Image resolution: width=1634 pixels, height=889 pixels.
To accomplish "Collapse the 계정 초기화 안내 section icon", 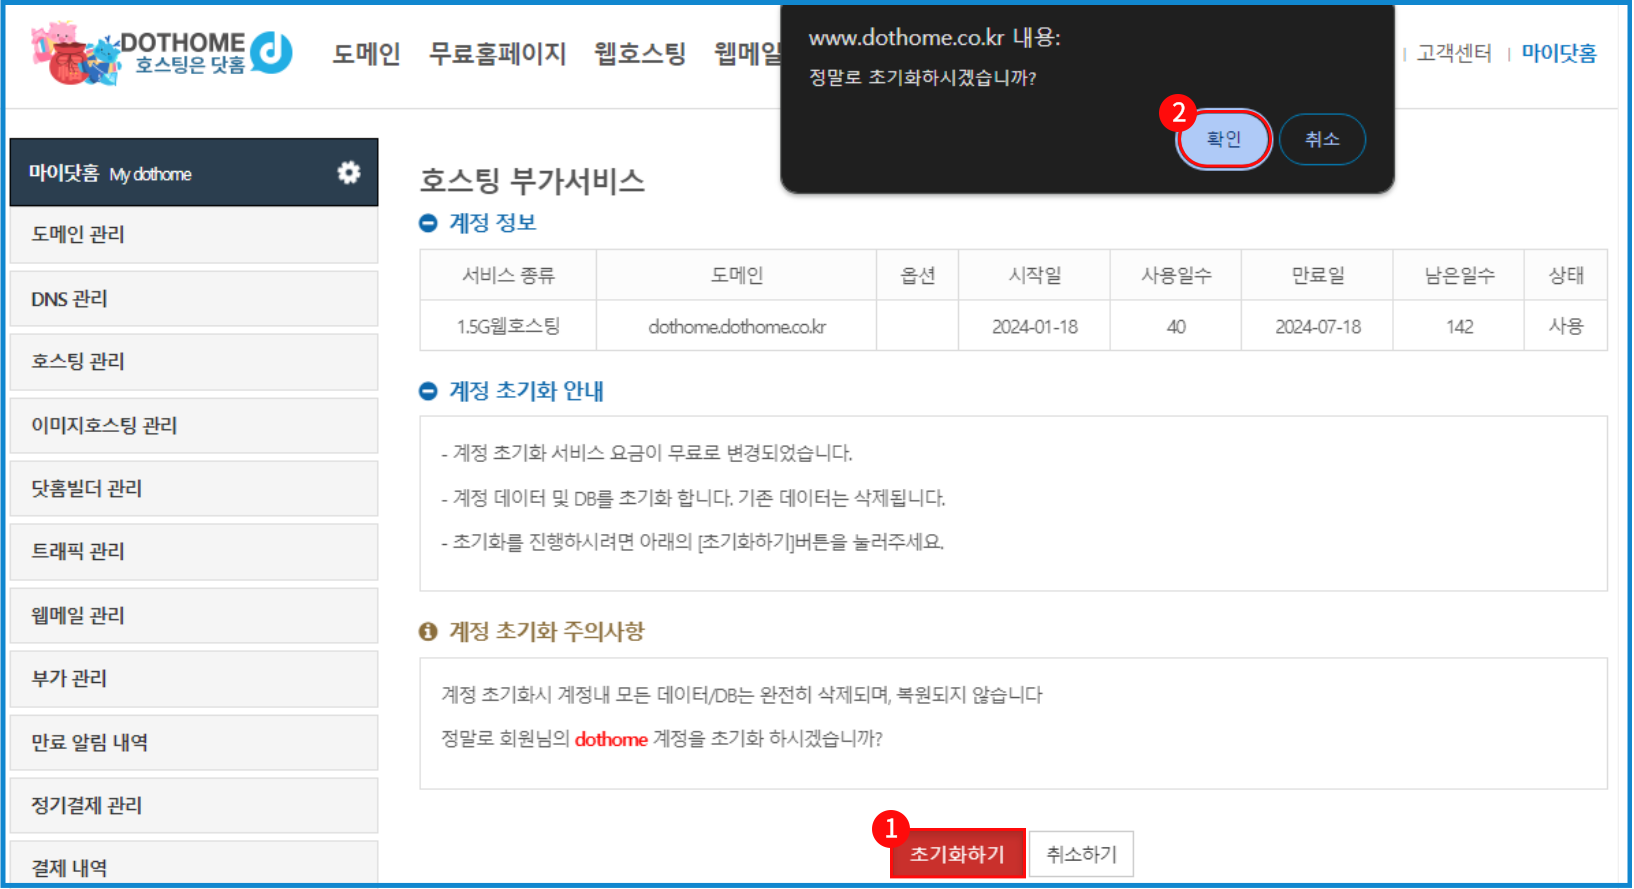I will (x=428, y=391).
